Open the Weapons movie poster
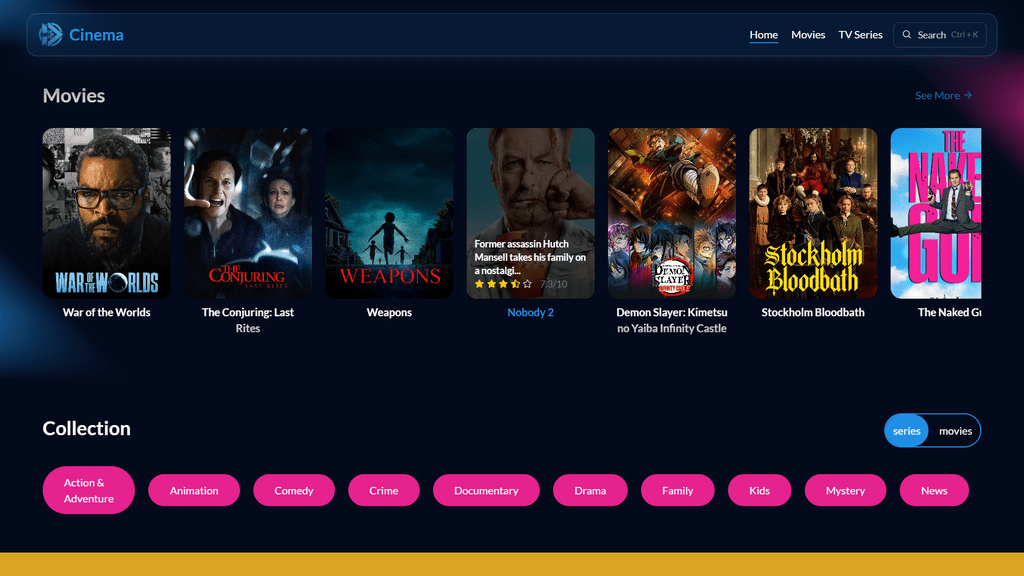1024x576 pixels. 389,213
